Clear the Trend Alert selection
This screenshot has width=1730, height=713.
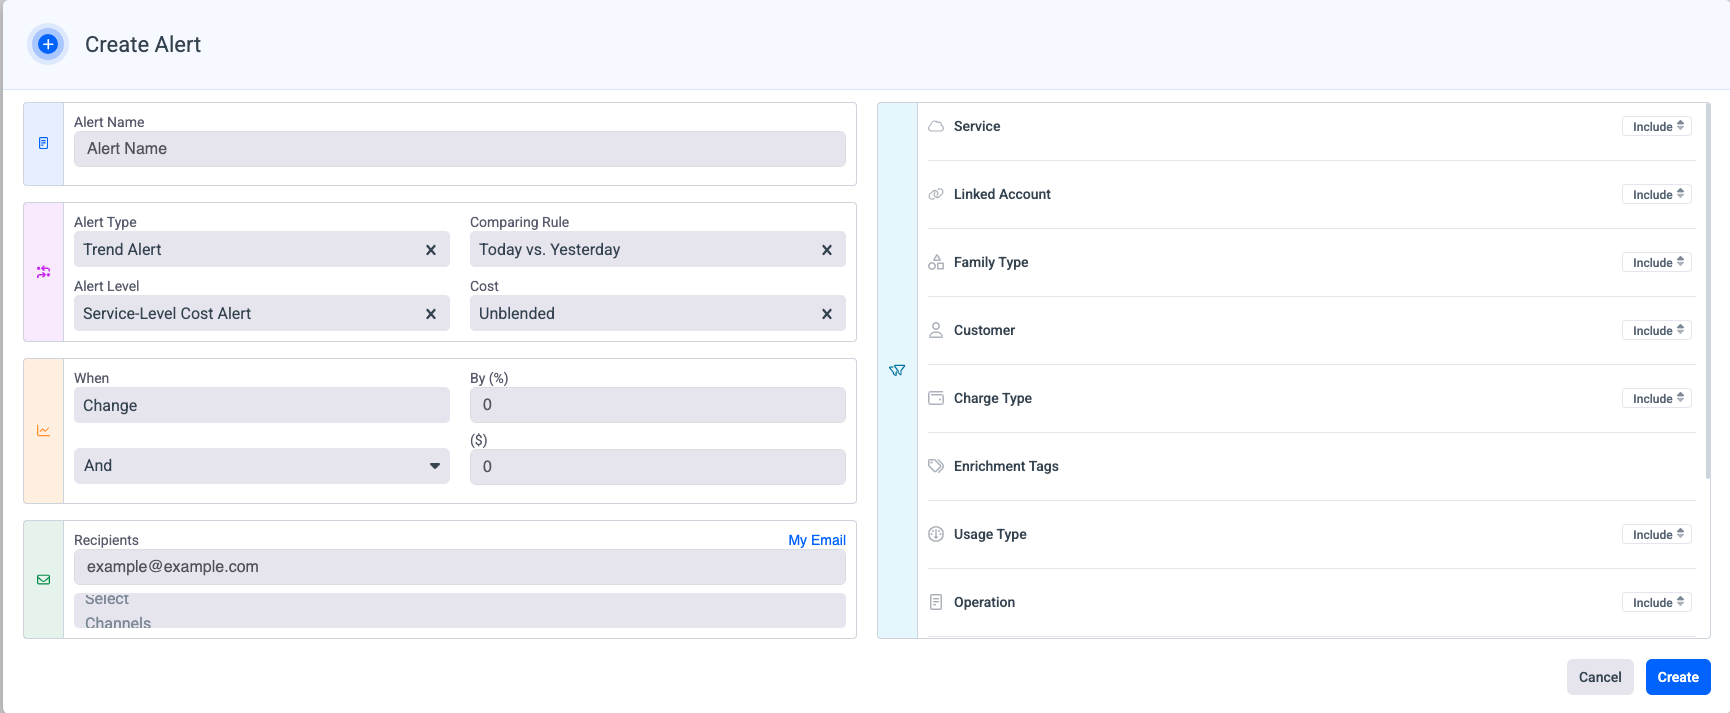[431, 250]
